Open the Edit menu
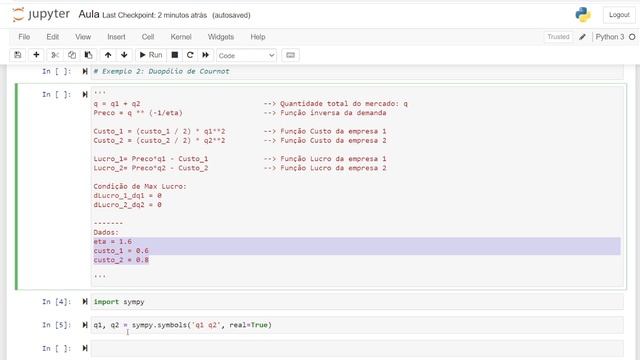This screenshot has height=360, width=640. point(53,37)
